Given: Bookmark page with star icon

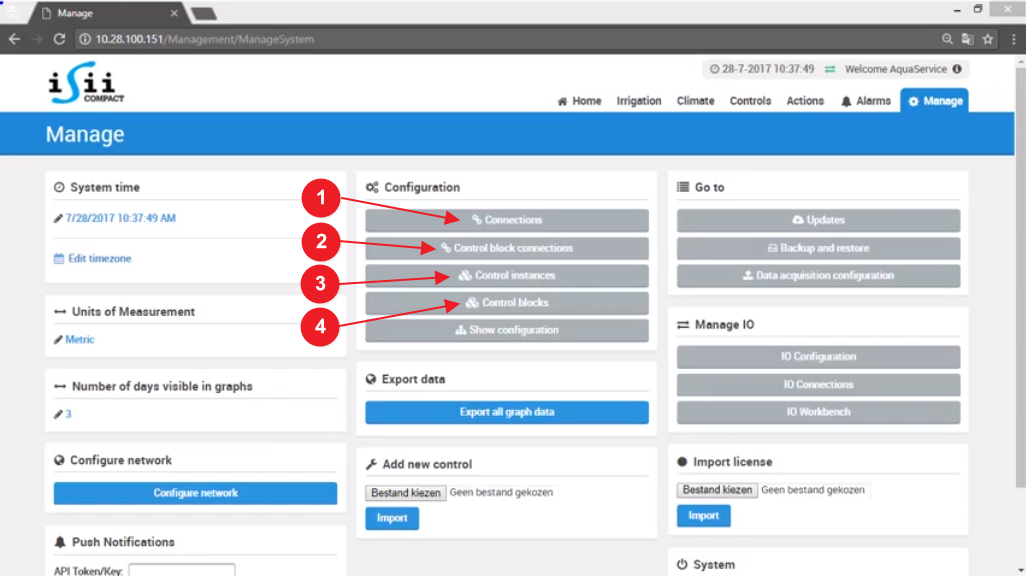Looking at the screenshot, I should pyautogui.click(x=988, y=39).
